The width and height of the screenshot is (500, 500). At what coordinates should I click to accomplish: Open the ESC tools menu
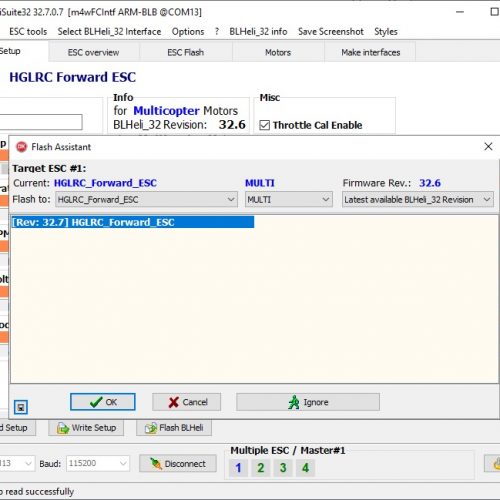coord(28,32)
